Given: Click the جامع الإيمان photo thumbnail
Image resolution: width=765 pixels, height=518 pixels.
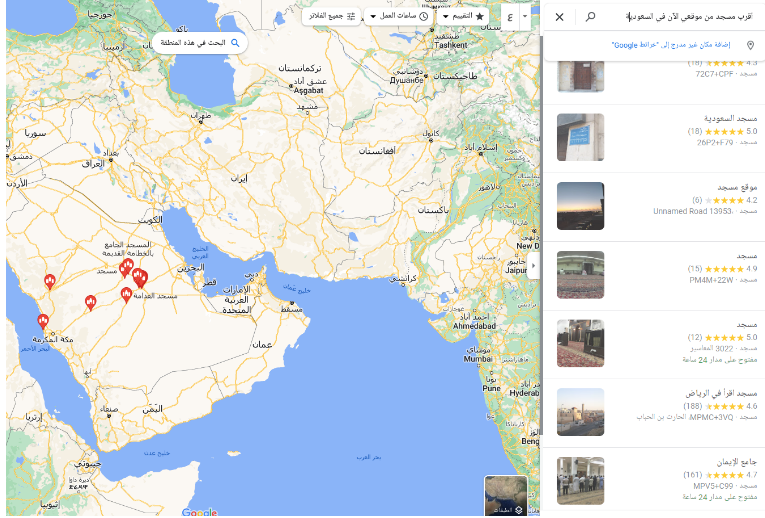Looking at the screenshot, I should pyautogui.click(x=581, y=481).
